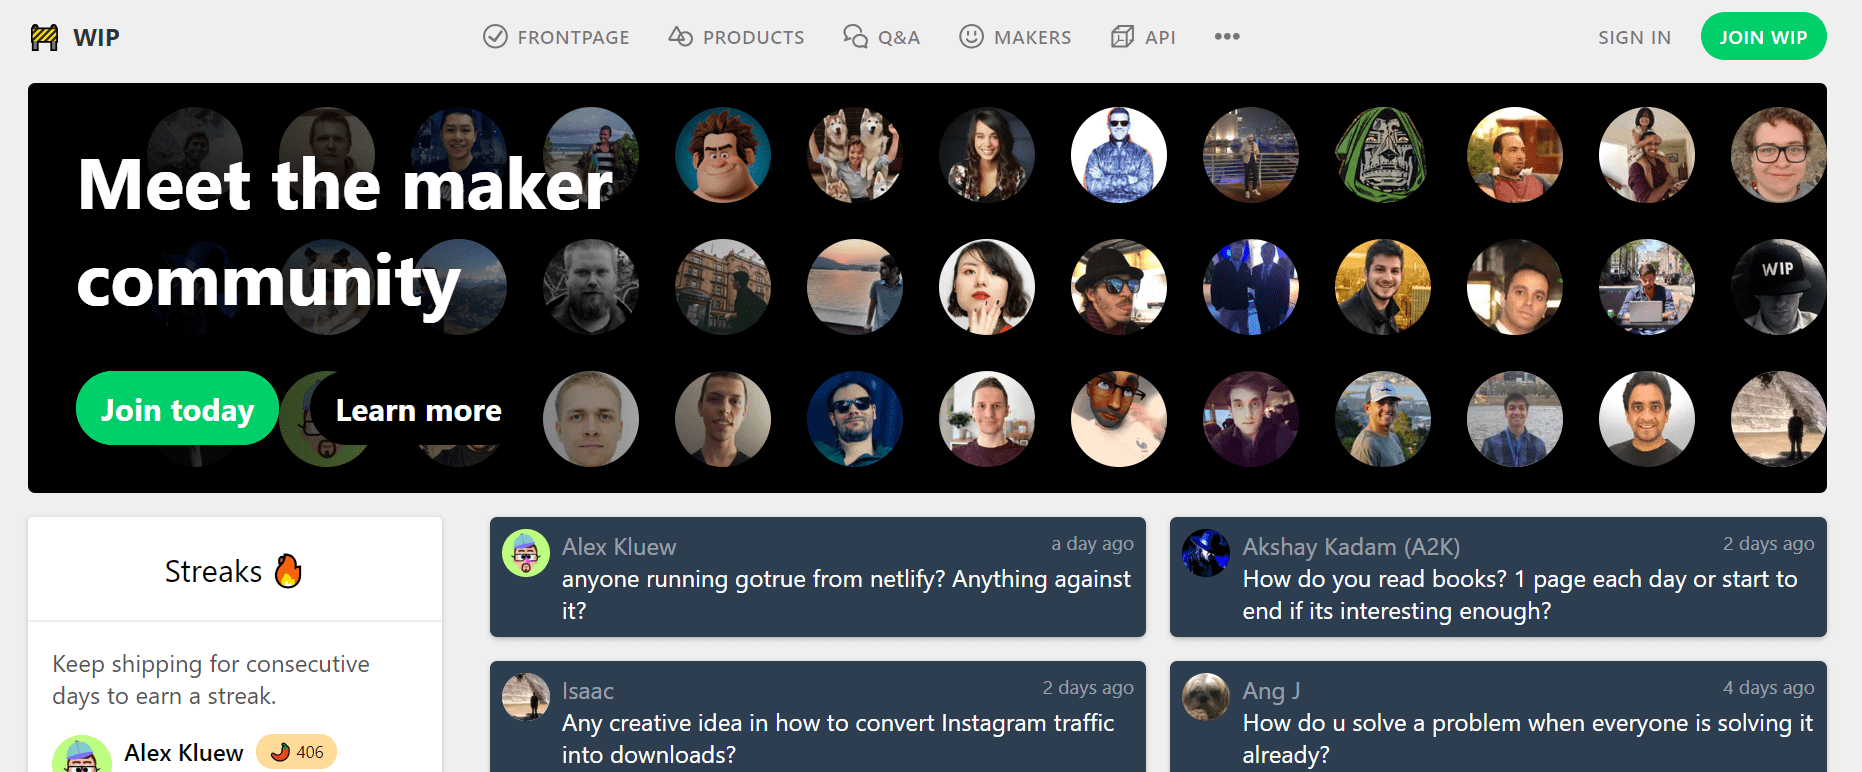The height and width of the screenshot is (772, 1862).
Task: Click the 406 streak badge
Action: click(x=297, y=752)
